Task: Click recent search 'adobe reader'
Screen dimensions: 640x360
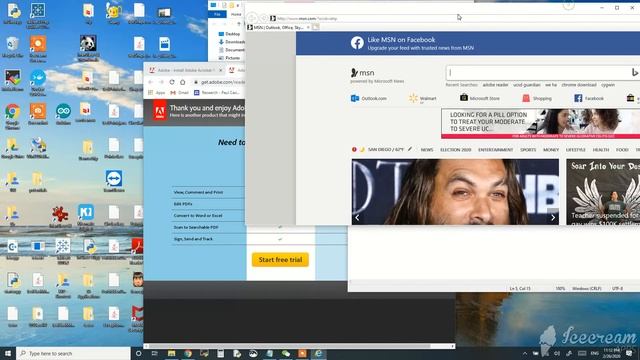Action: coord(496,85)
